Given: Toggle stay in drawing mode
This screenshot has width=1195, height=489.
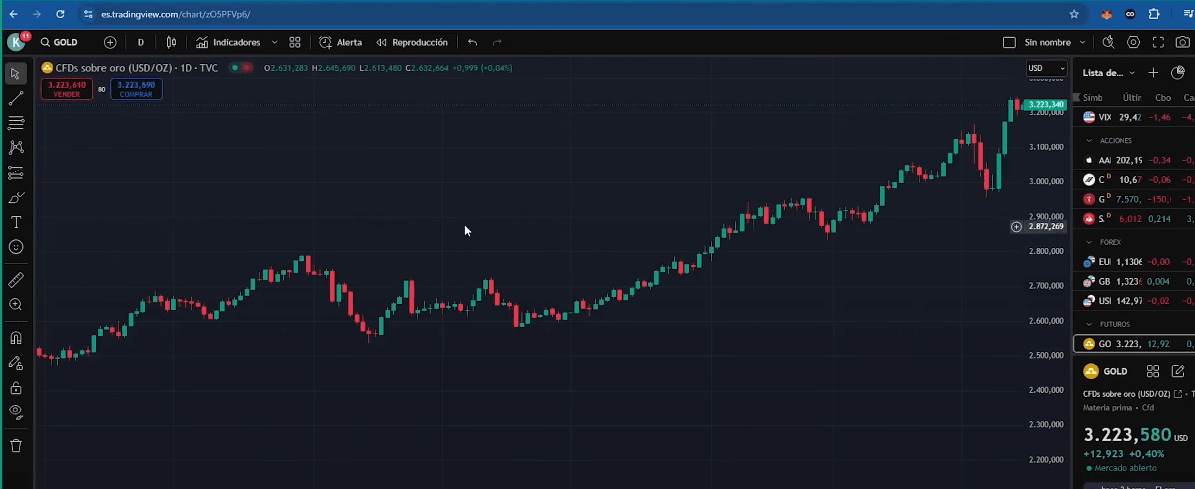Looking at the screenshot, I should tap(15, 363).
